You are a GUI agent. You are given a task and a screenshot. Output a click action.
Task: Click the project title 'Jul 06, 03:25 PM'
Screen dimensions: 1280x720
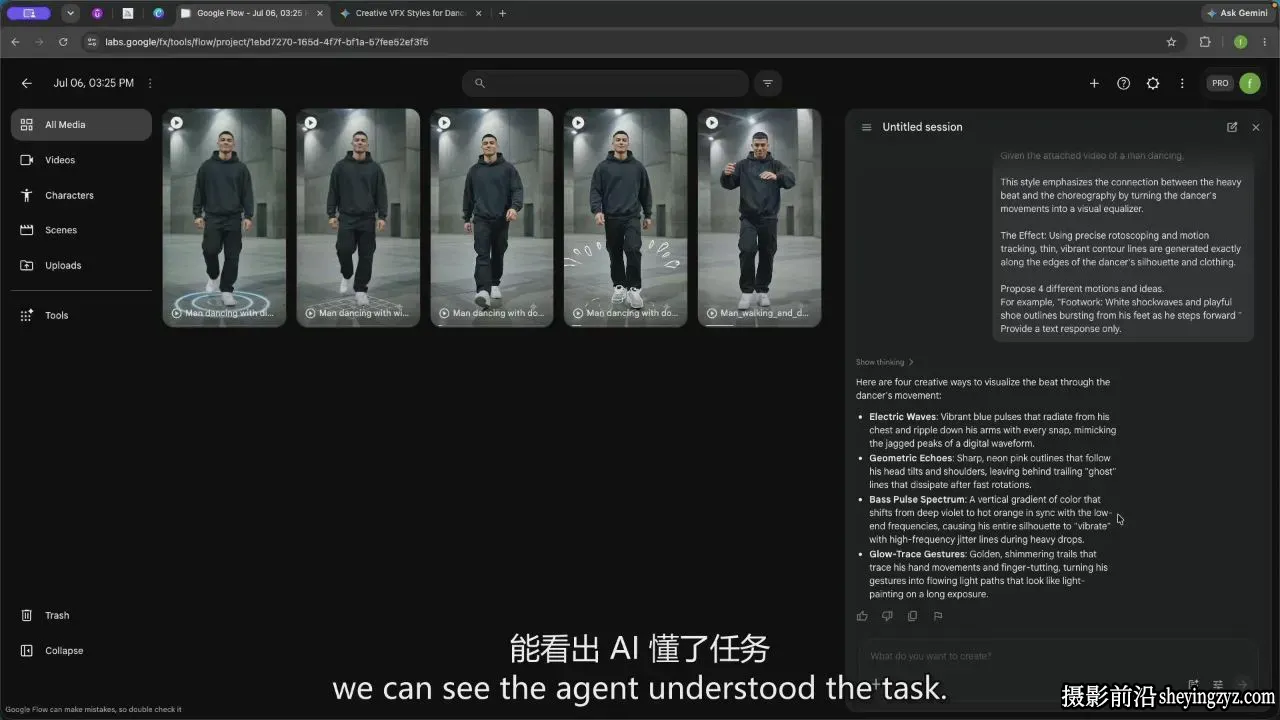tap(93, 83)
